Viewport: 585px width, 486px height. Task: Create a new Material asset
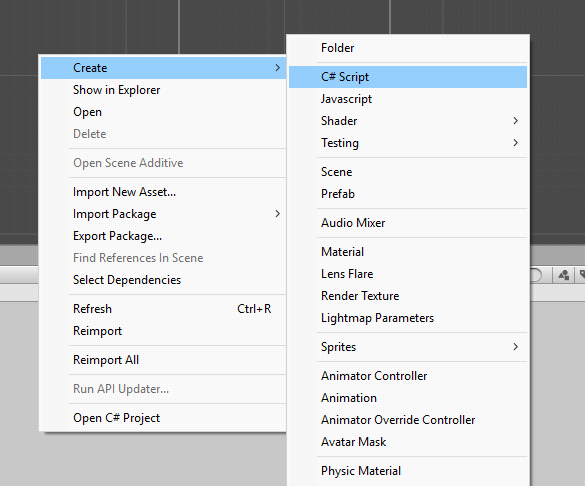pos(408,252)
